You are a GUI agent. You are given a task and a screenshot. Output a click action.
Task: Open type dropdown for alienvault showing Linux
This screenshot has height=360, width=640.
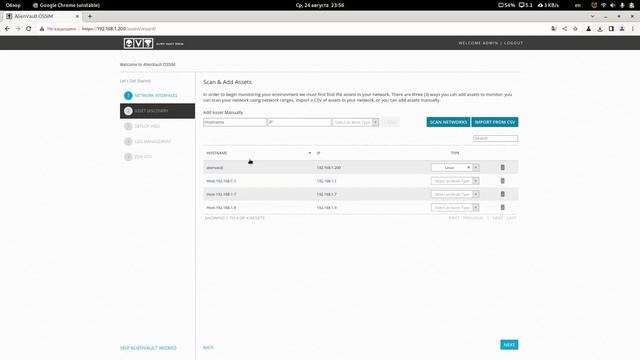tap(455, 168)
